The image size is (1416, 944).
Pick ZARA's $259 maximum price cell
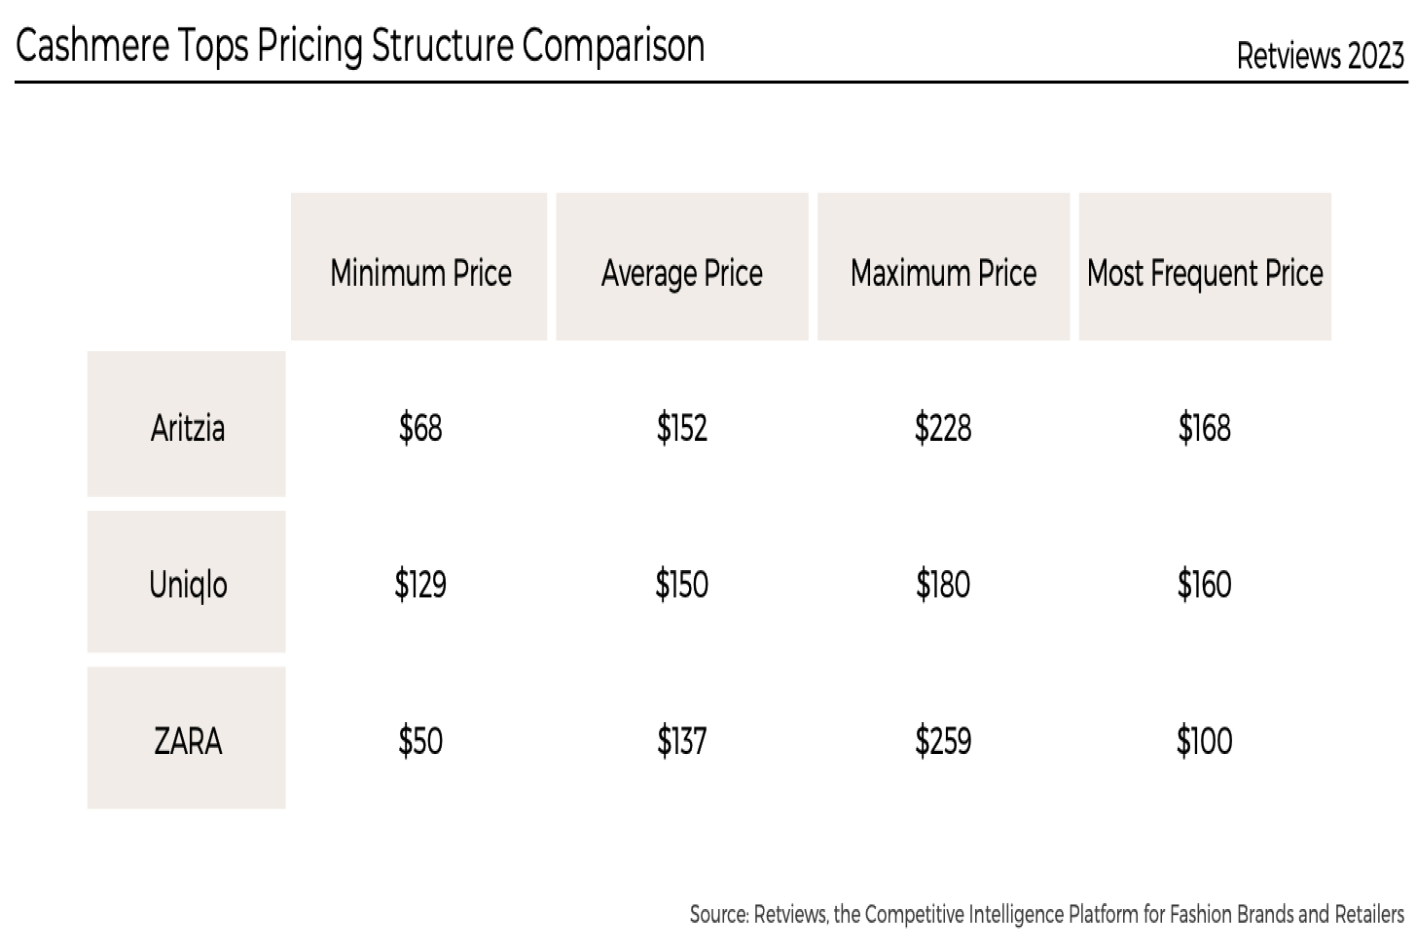tap(943, 741)
